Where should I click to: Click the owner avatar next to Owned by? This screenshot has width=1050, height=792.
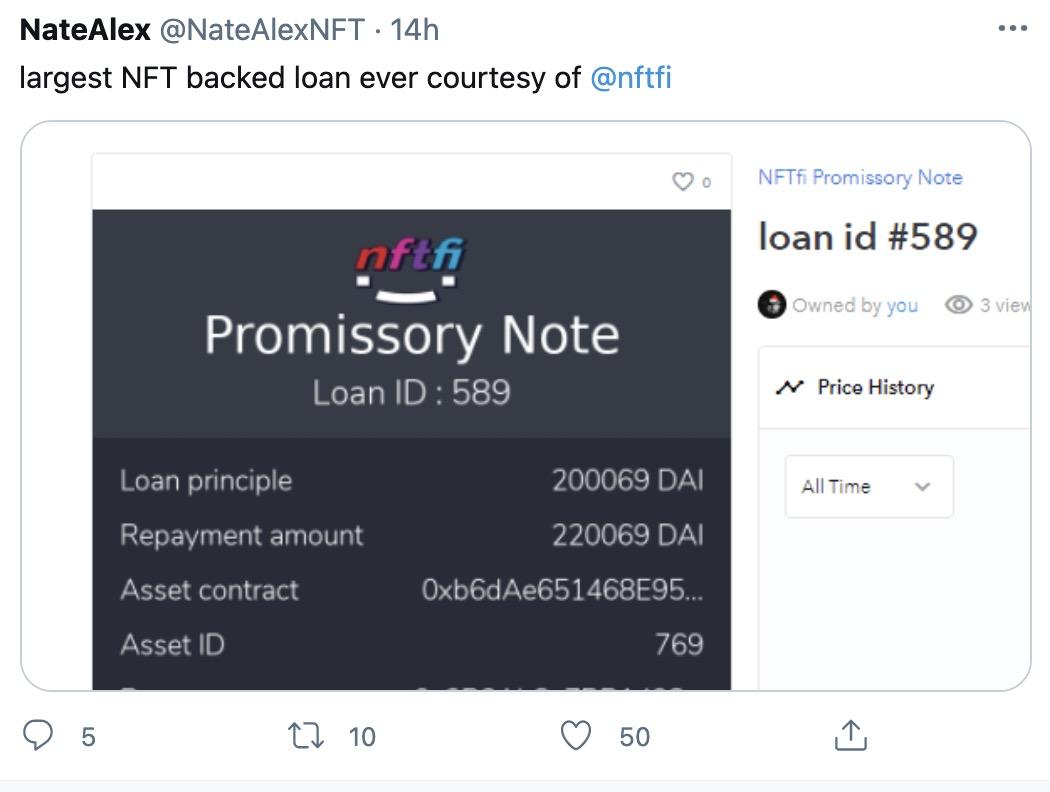point(773,305)
